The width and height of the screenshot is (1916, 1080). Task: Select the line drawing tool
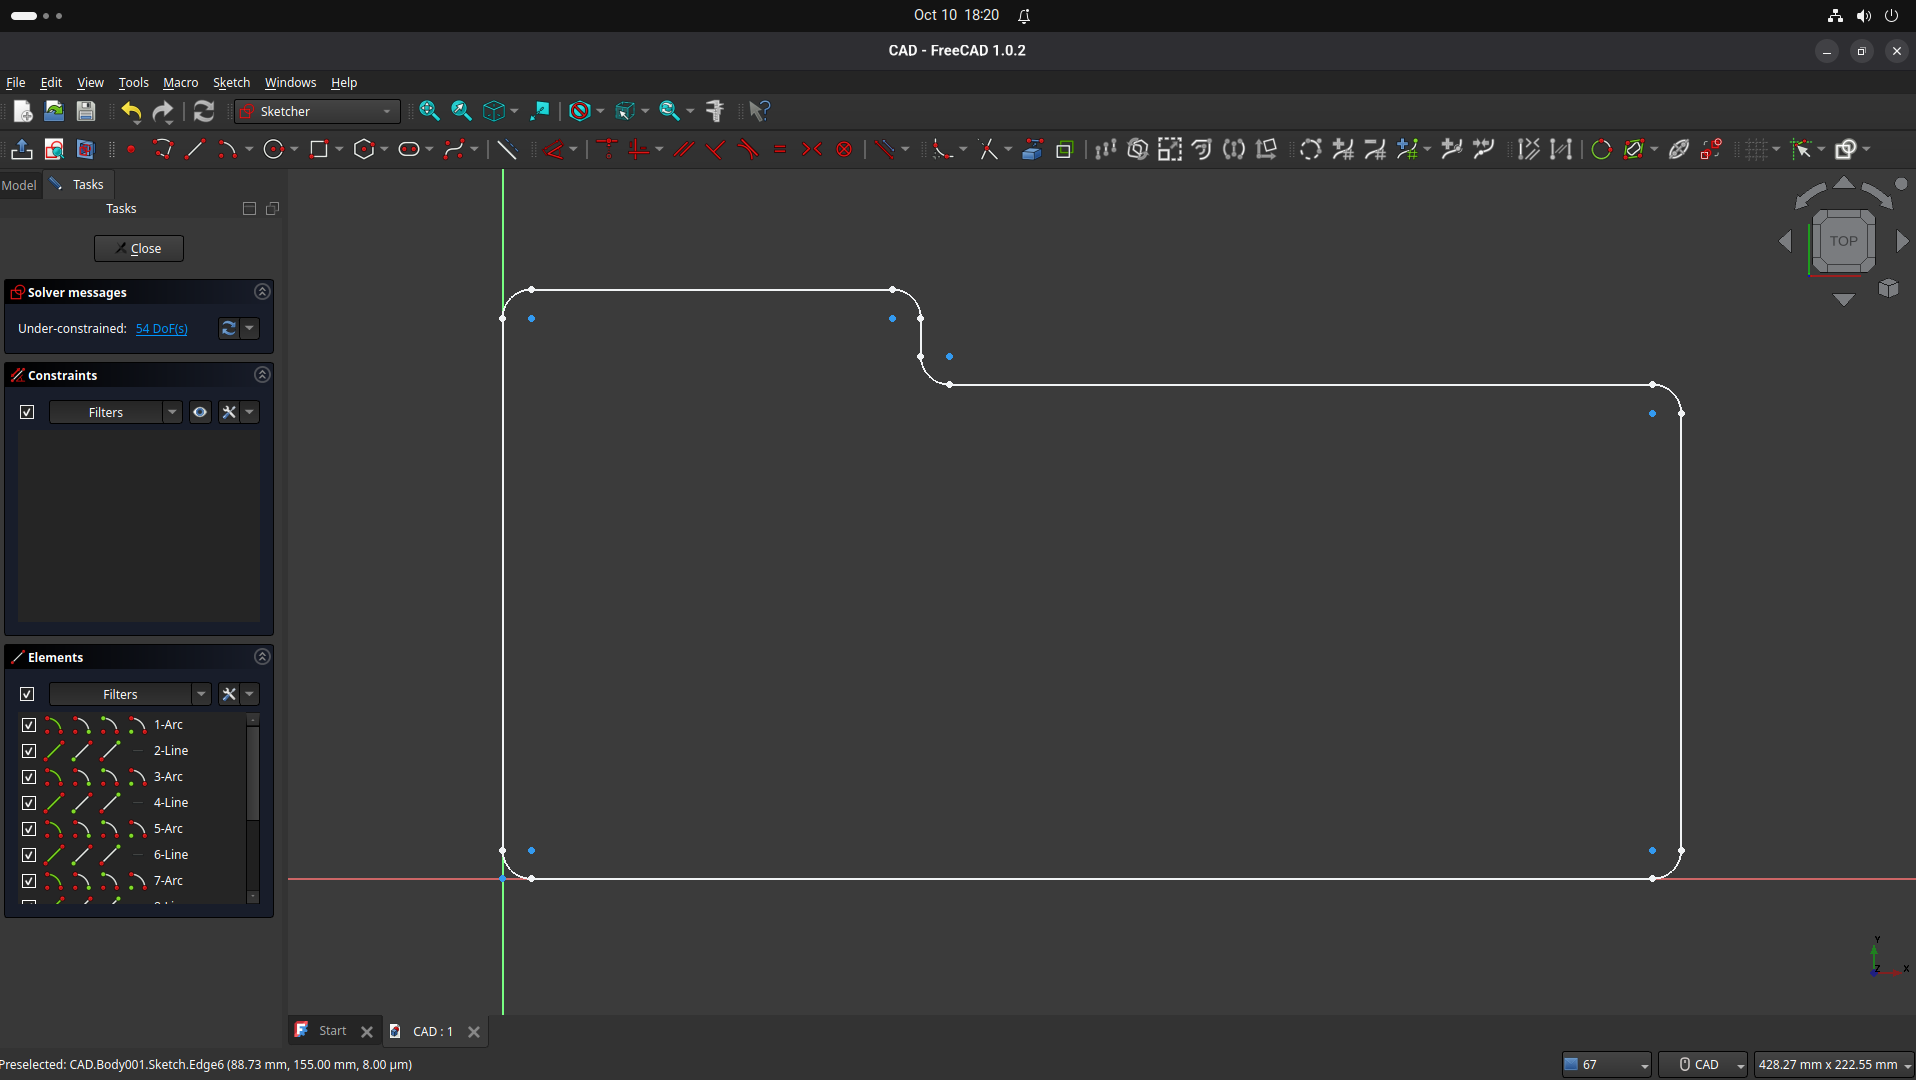(196, 149)
